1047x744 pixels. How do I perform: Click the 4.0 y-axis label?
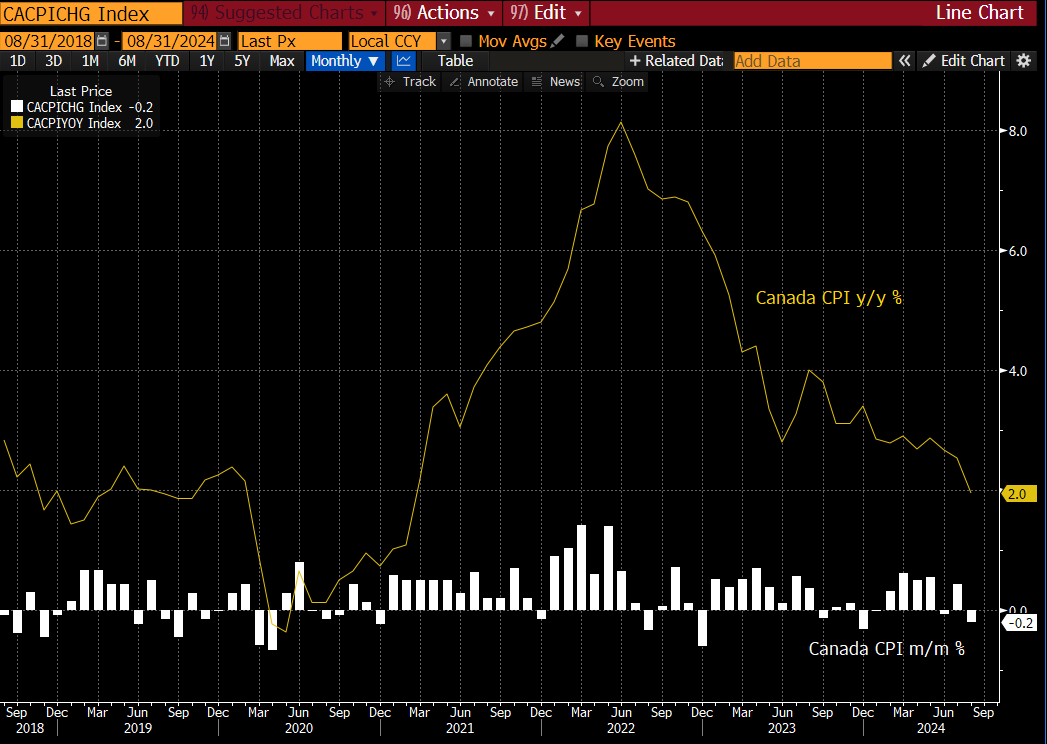(x=1018, y=371)
